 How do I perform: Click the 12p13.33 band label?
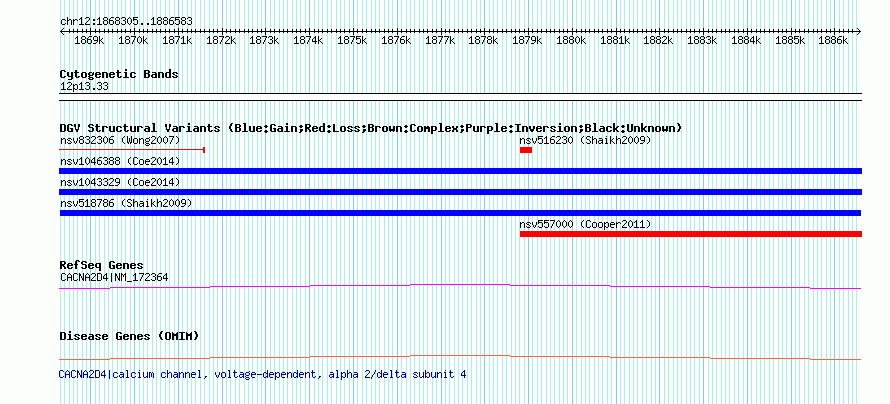click(84, 87)
